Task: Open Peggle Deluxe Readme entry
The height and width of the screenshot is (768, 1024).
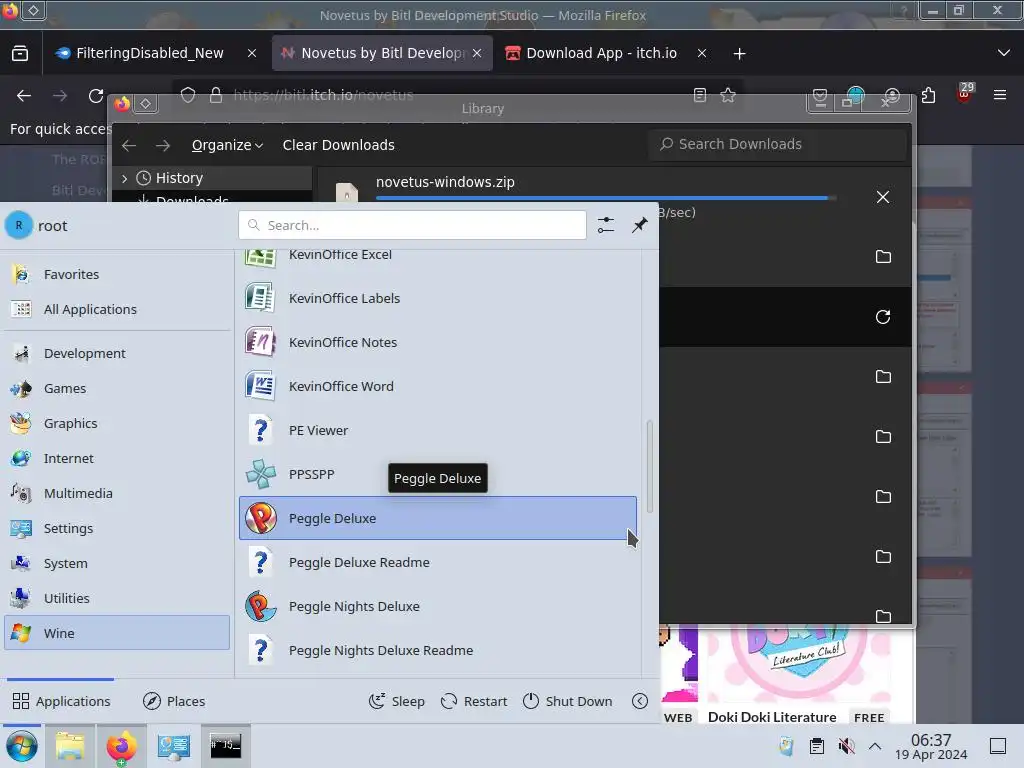Action: (438, 562)
